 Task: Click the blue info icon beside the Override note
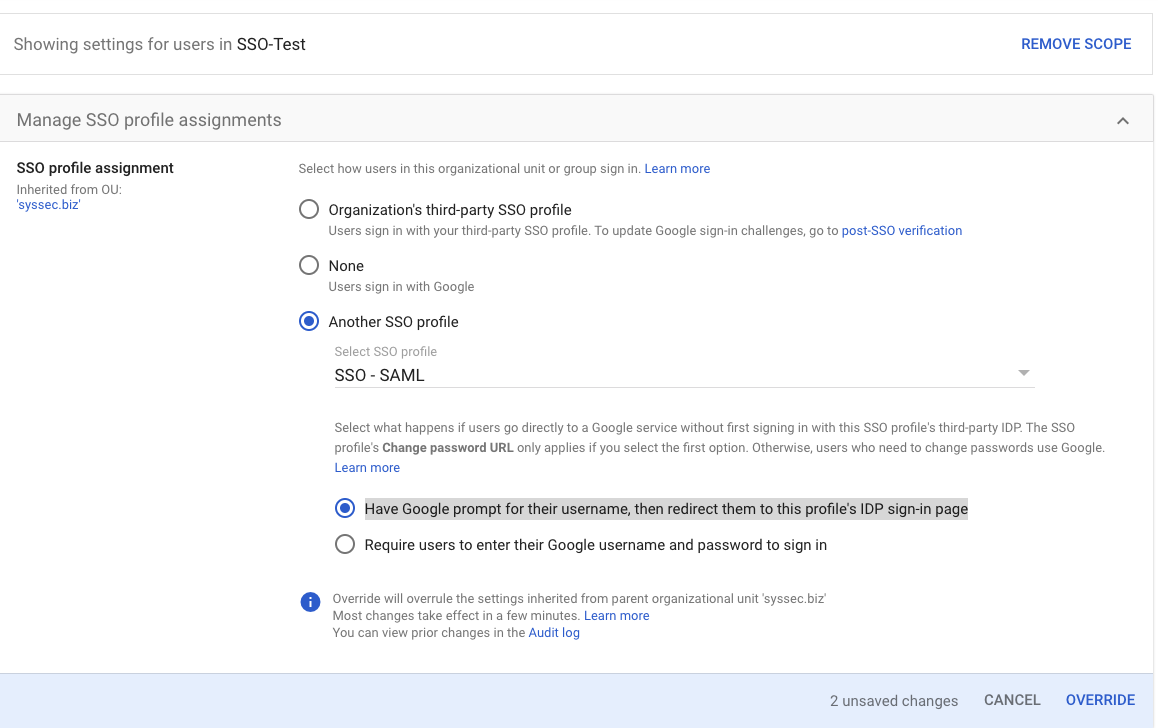pyautogui.click(x=311, y=602)
